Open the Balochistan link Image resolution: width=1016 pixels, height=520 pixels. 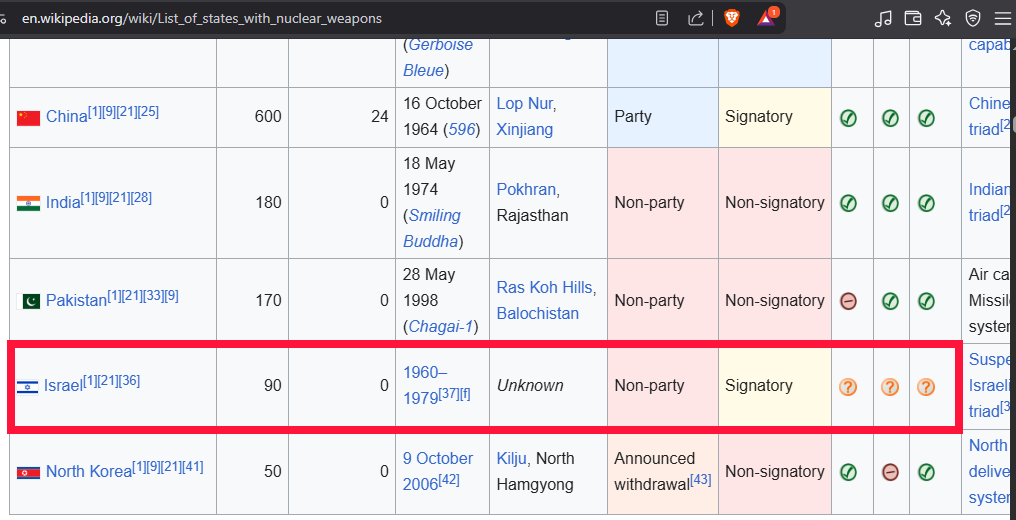point(537,313)
